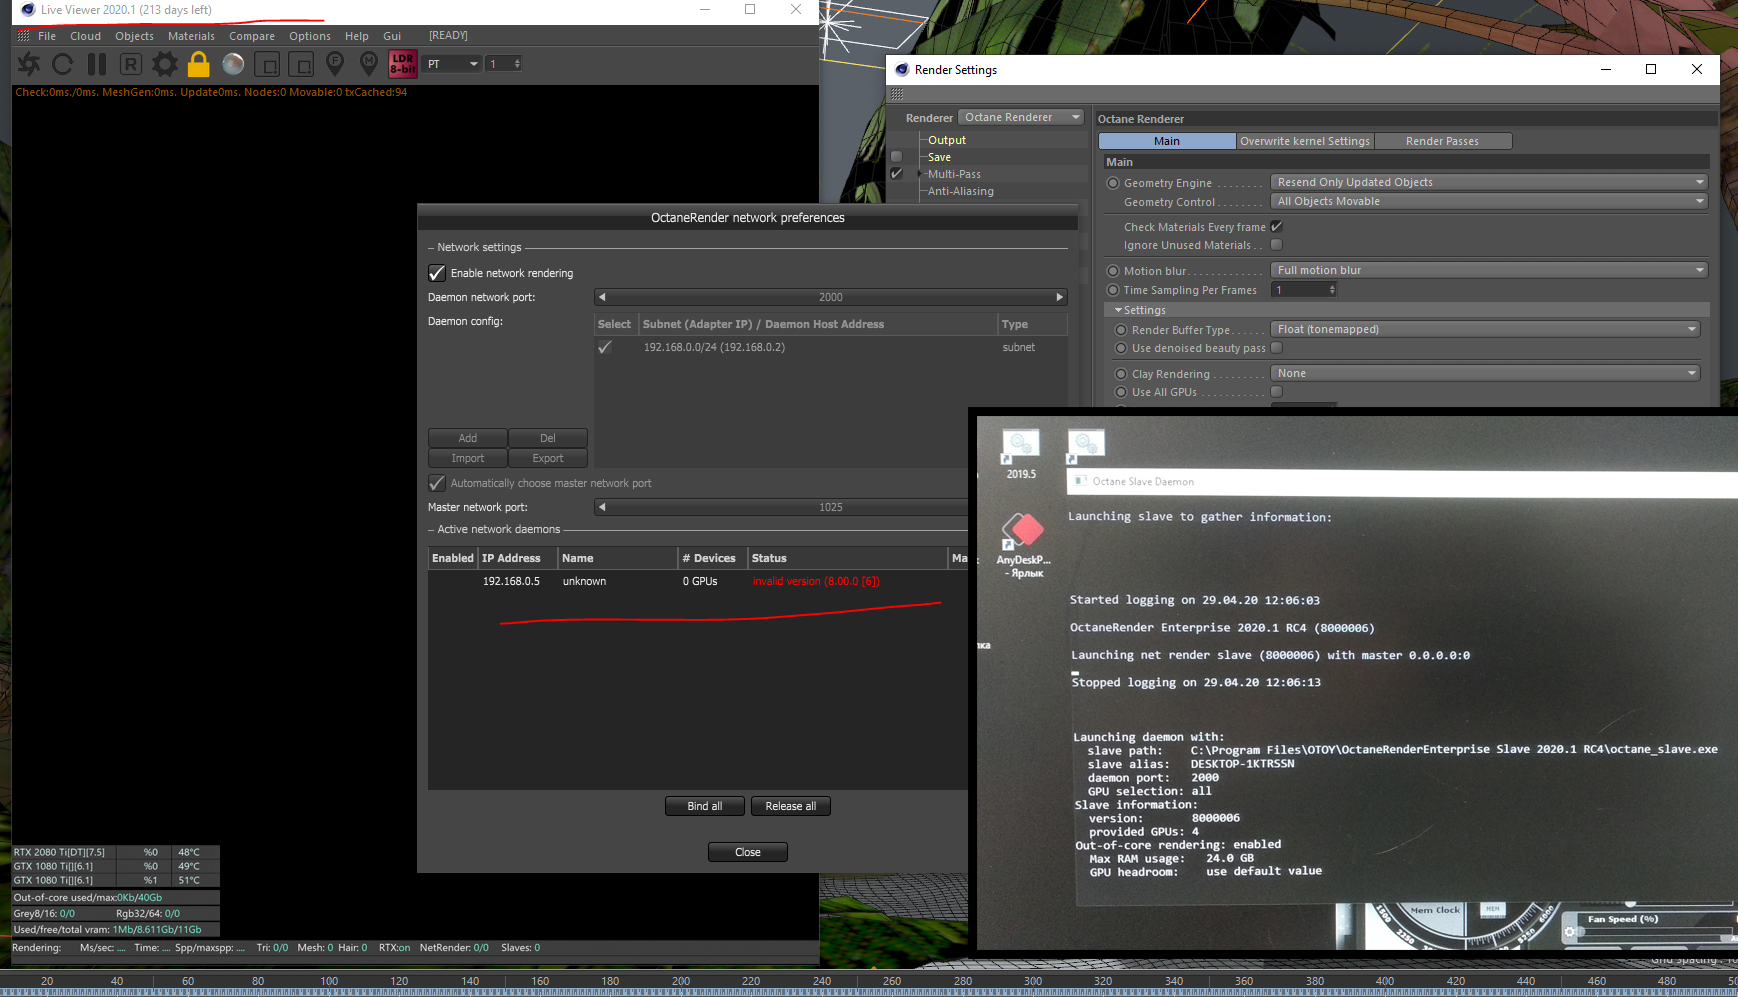
Task: Open the Motion blur dropdown
Action: click(1489, 270)
